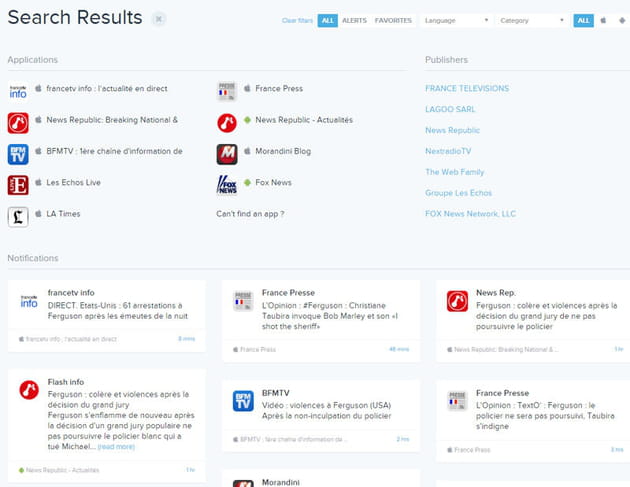Open publisher The Web Family
This screenshot has width=630, height=487.
point(454,172)
